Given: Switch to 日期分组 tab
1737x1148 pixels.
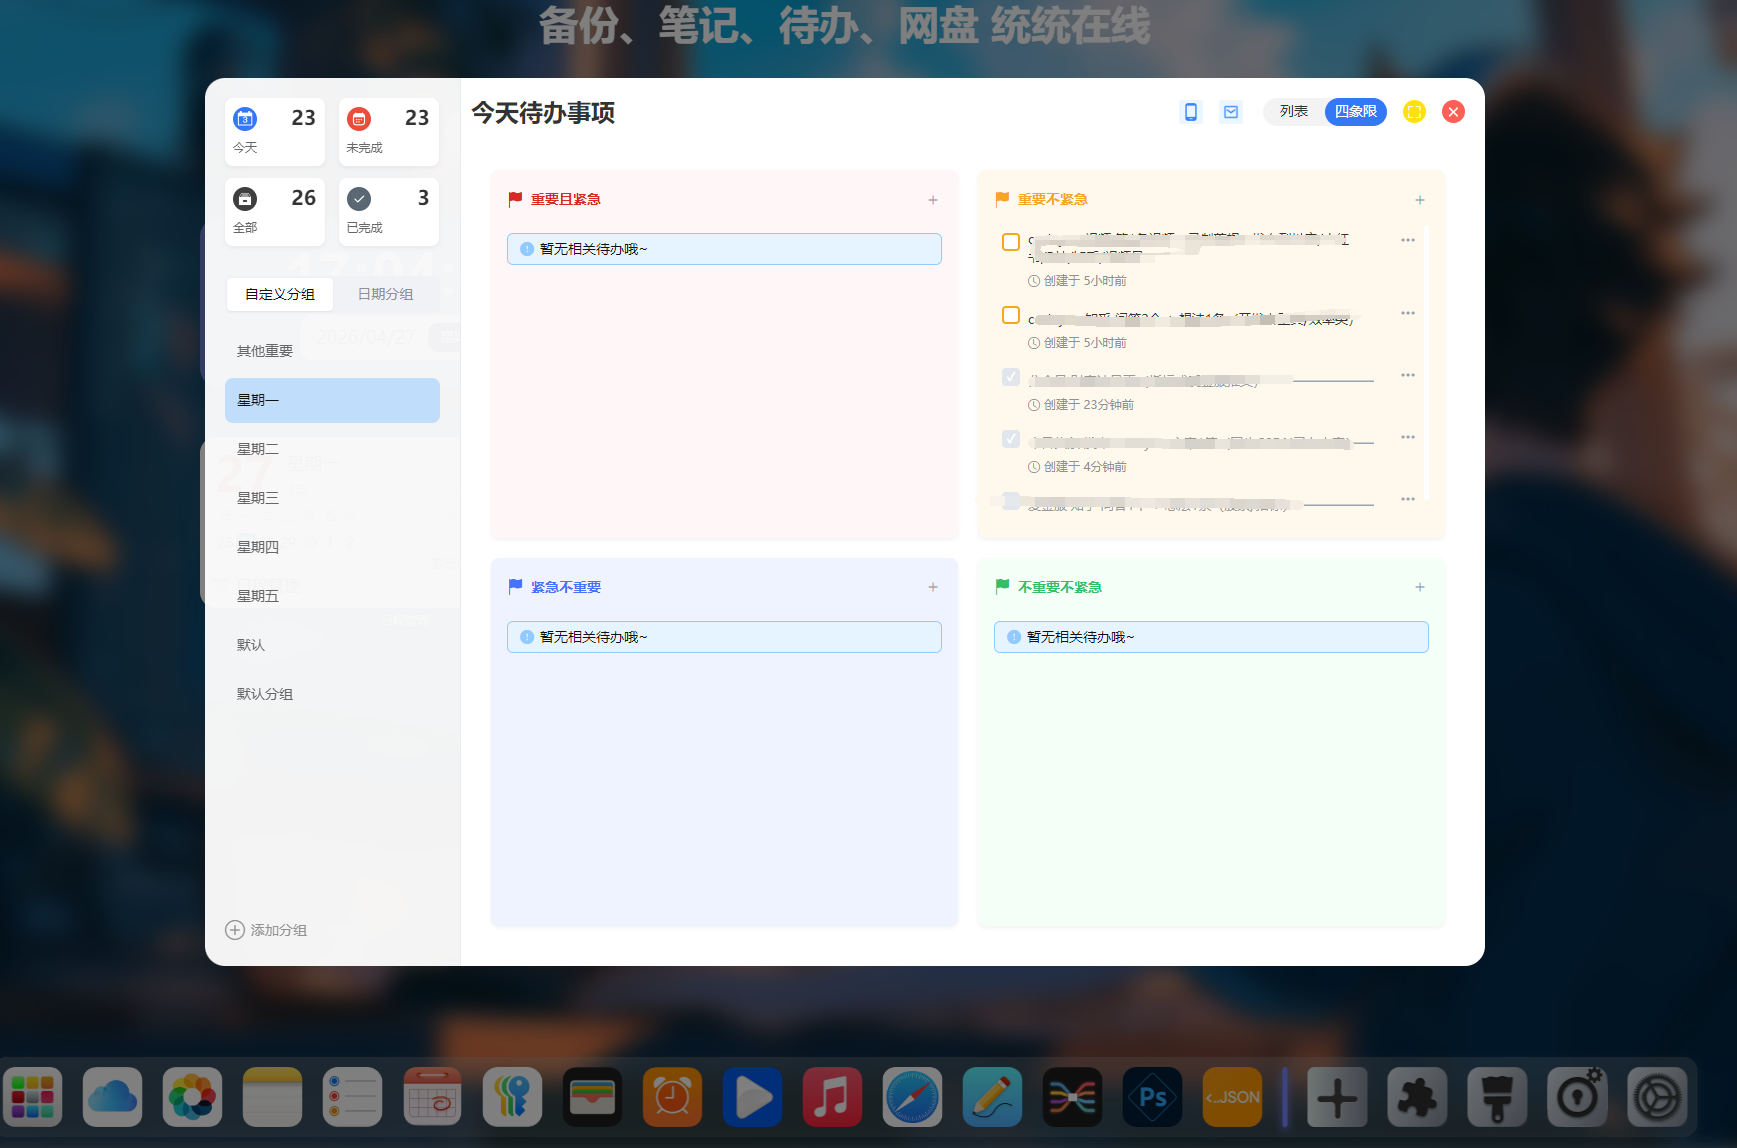Looking at the screenshot, I should pyautogui.click(x=385, y=294).
